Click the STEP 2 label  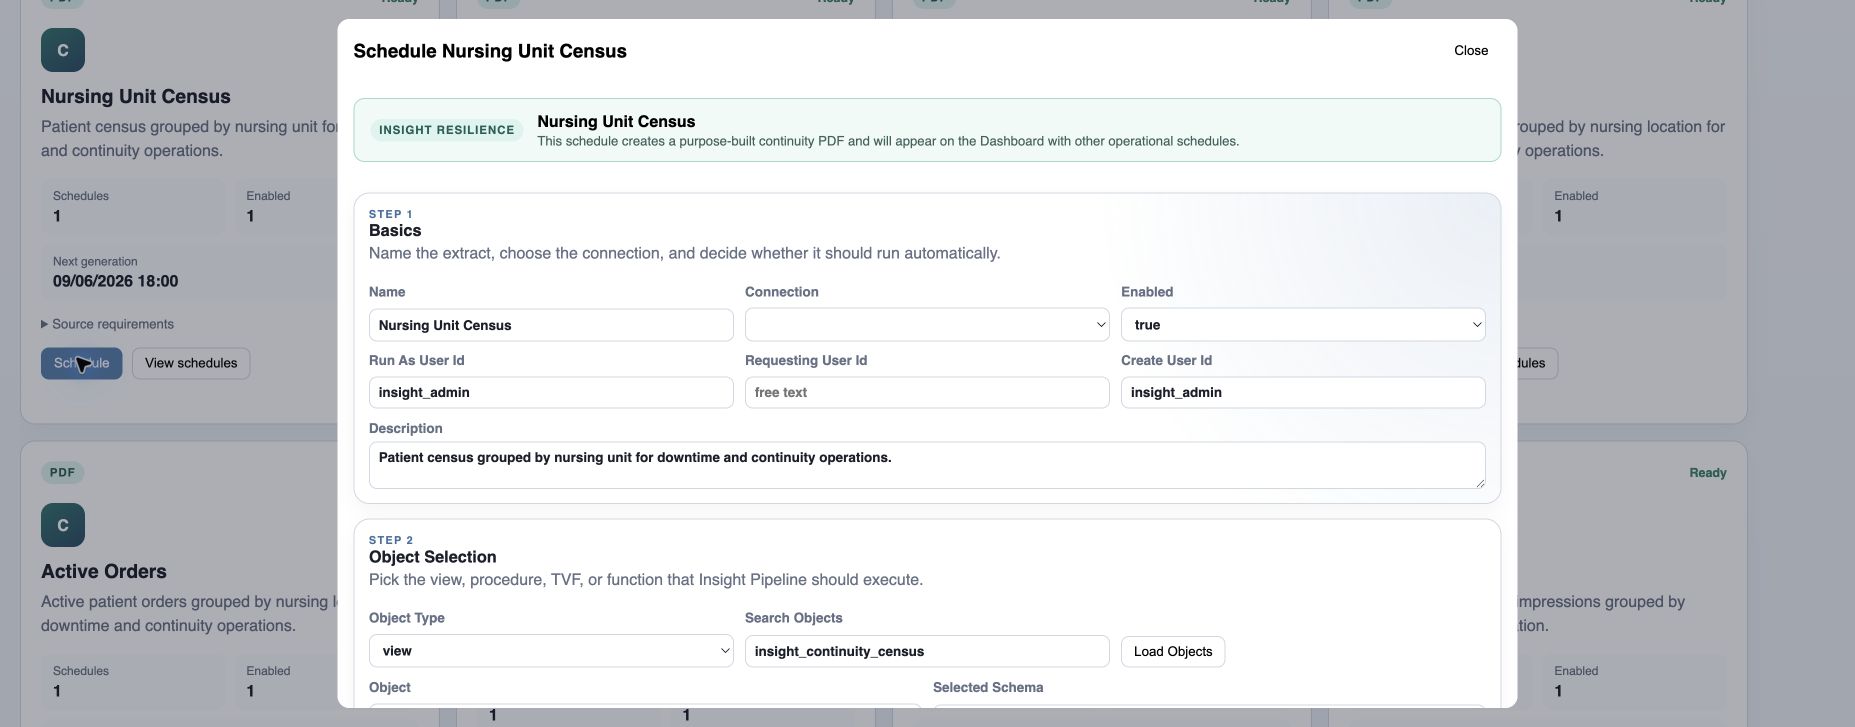coord(391,540)
